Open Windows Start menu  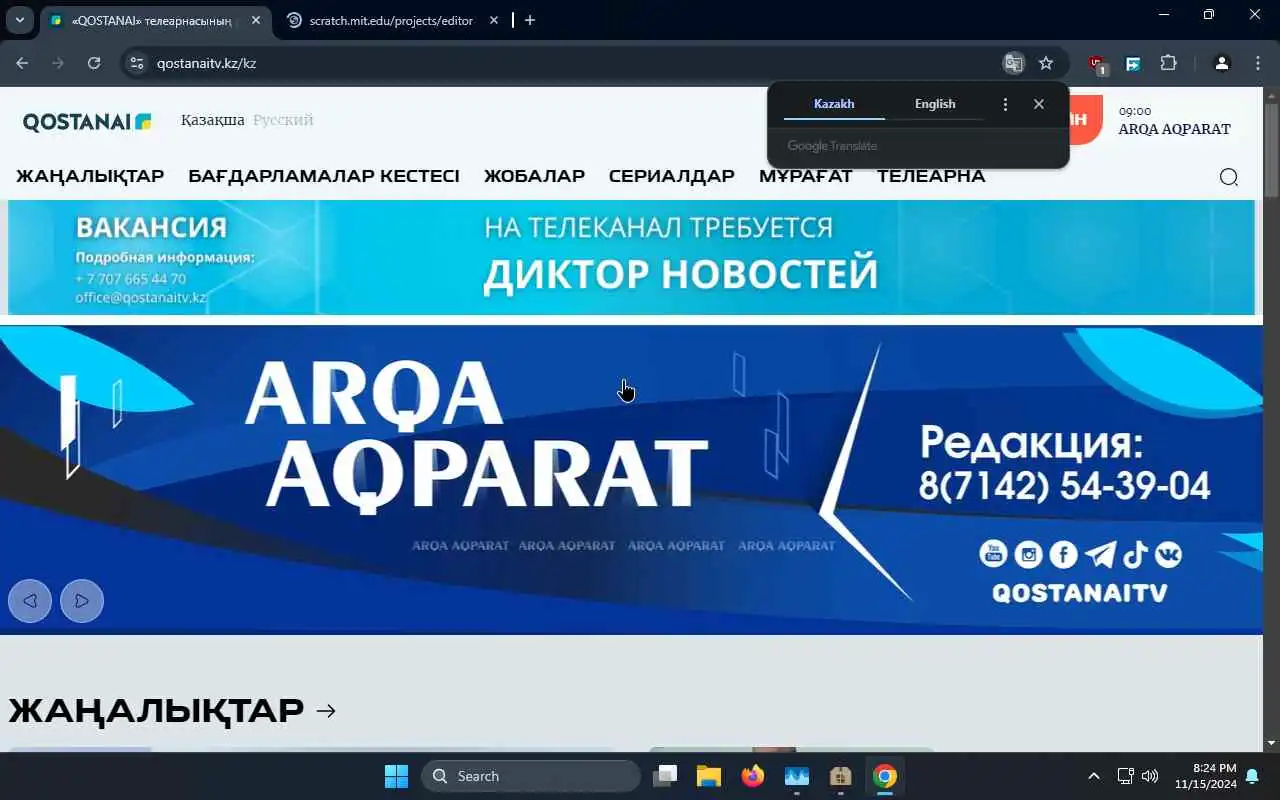click(396, 776)
